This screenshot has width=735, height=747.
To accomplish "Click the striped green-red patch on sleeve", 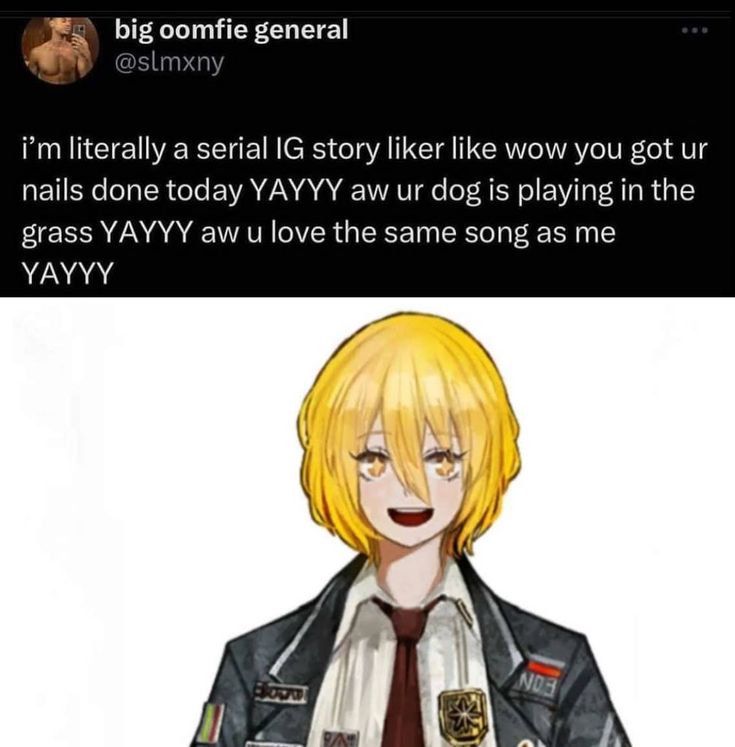I will pyautogui.click(x=212, y=724).
